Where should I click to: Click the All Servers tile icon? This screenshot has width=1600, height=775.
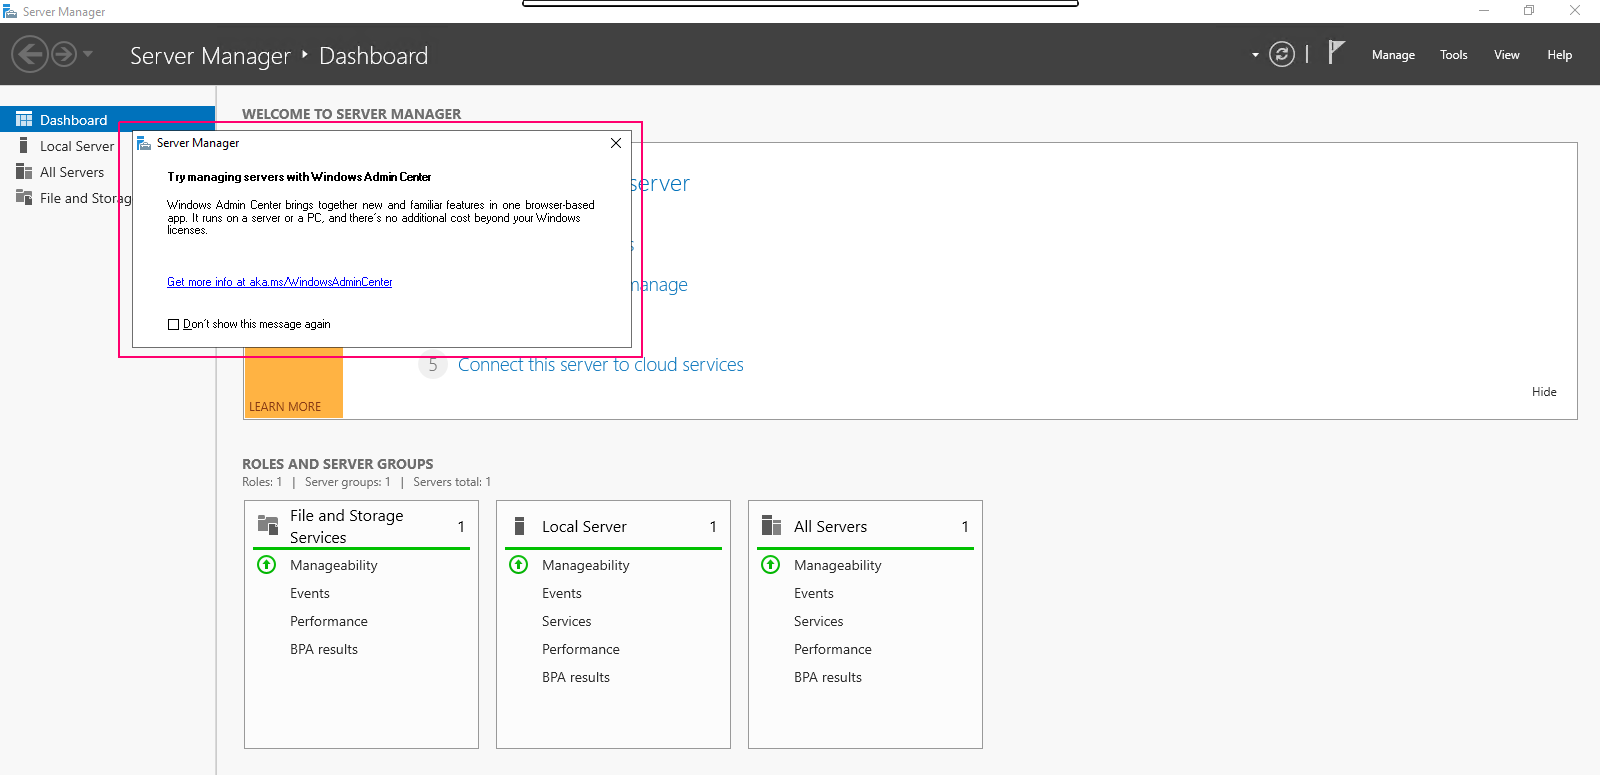pos(771,525)
